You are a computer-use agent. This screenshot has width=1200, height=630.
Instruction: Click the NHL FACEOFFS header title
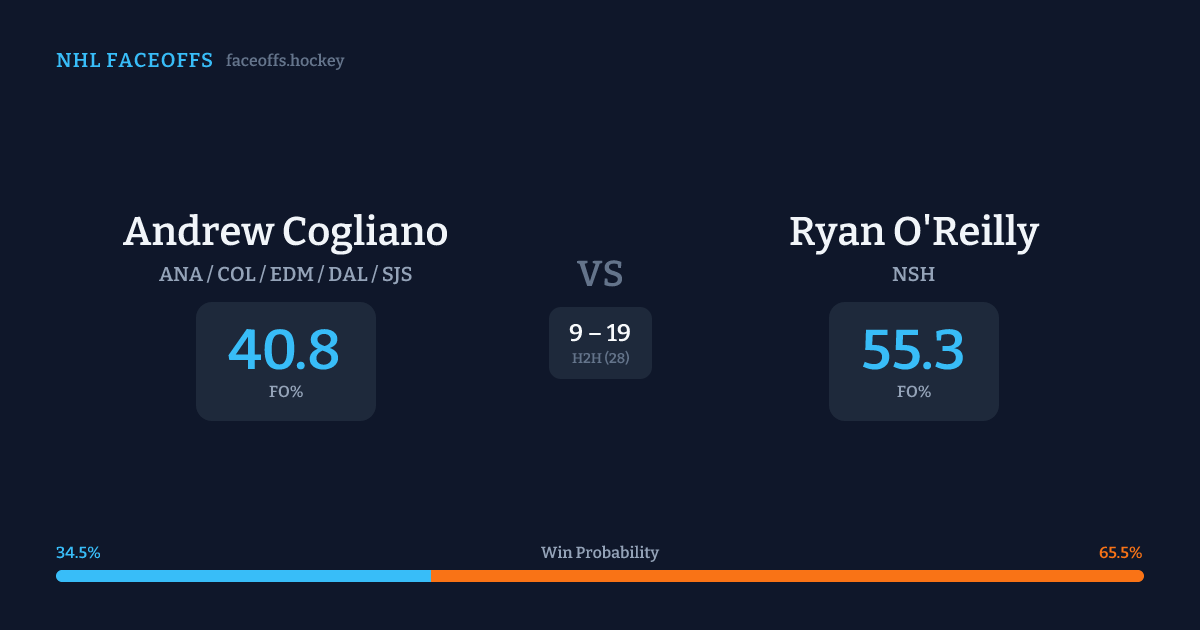coord(134,61)
